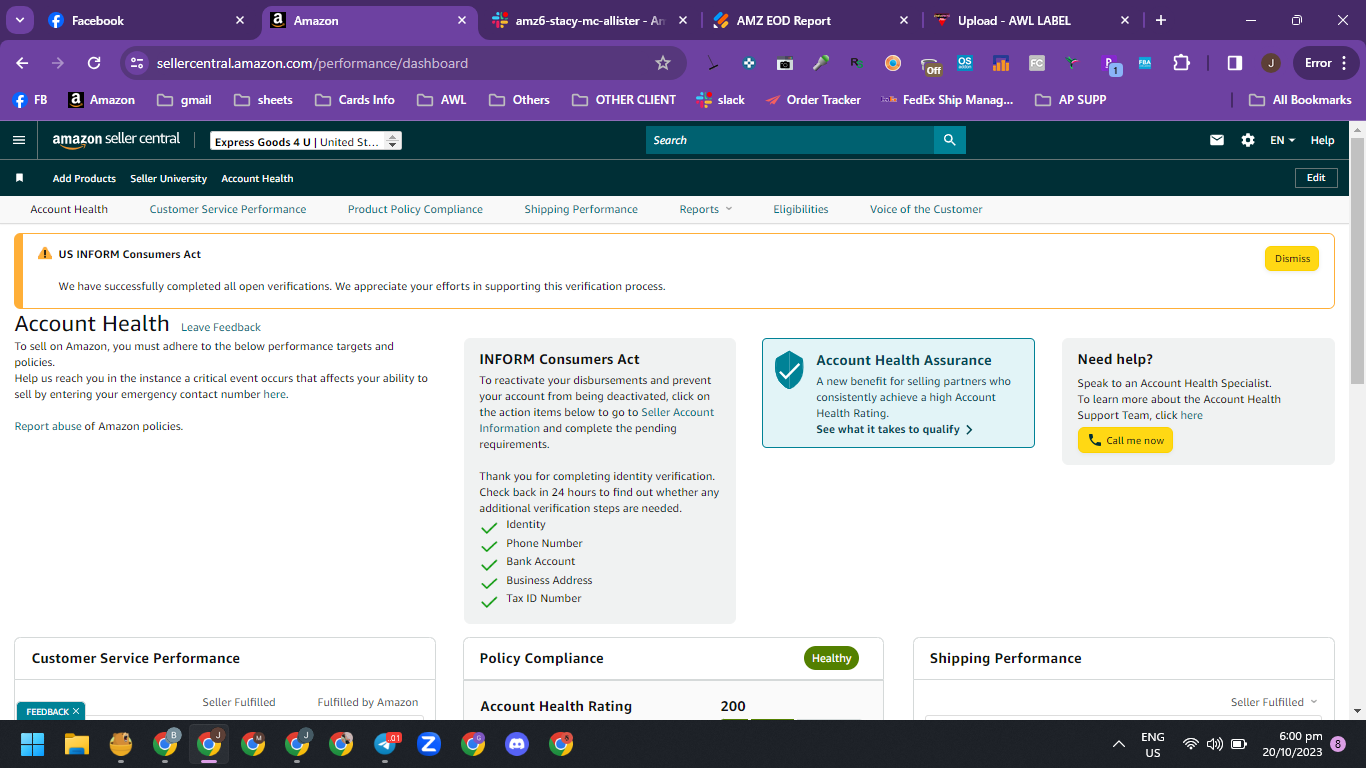The width and height of the screenshot is (1366, 768).
Task: Switch to the Facebook browser tab
Action: [146, 20]
